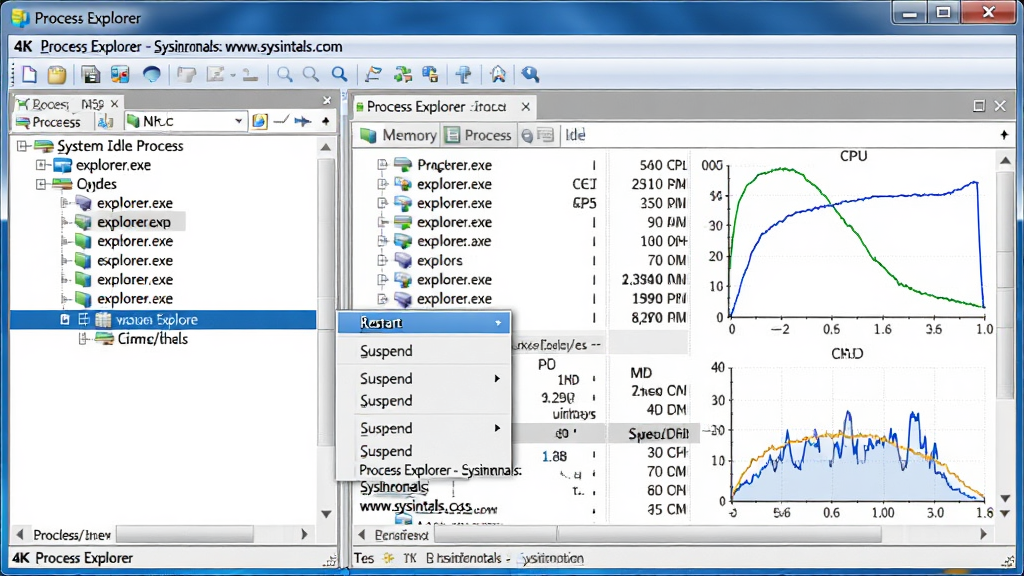Click the small chart icon after Process button
Viewport: 1024px width, 576px height.
105,122
